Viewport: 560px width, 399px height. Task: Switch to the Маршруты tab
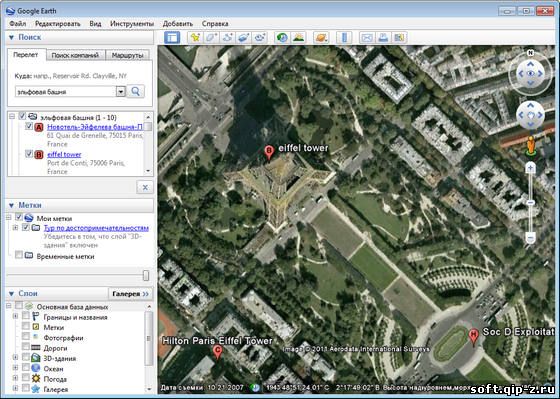[x=128, y=55]
